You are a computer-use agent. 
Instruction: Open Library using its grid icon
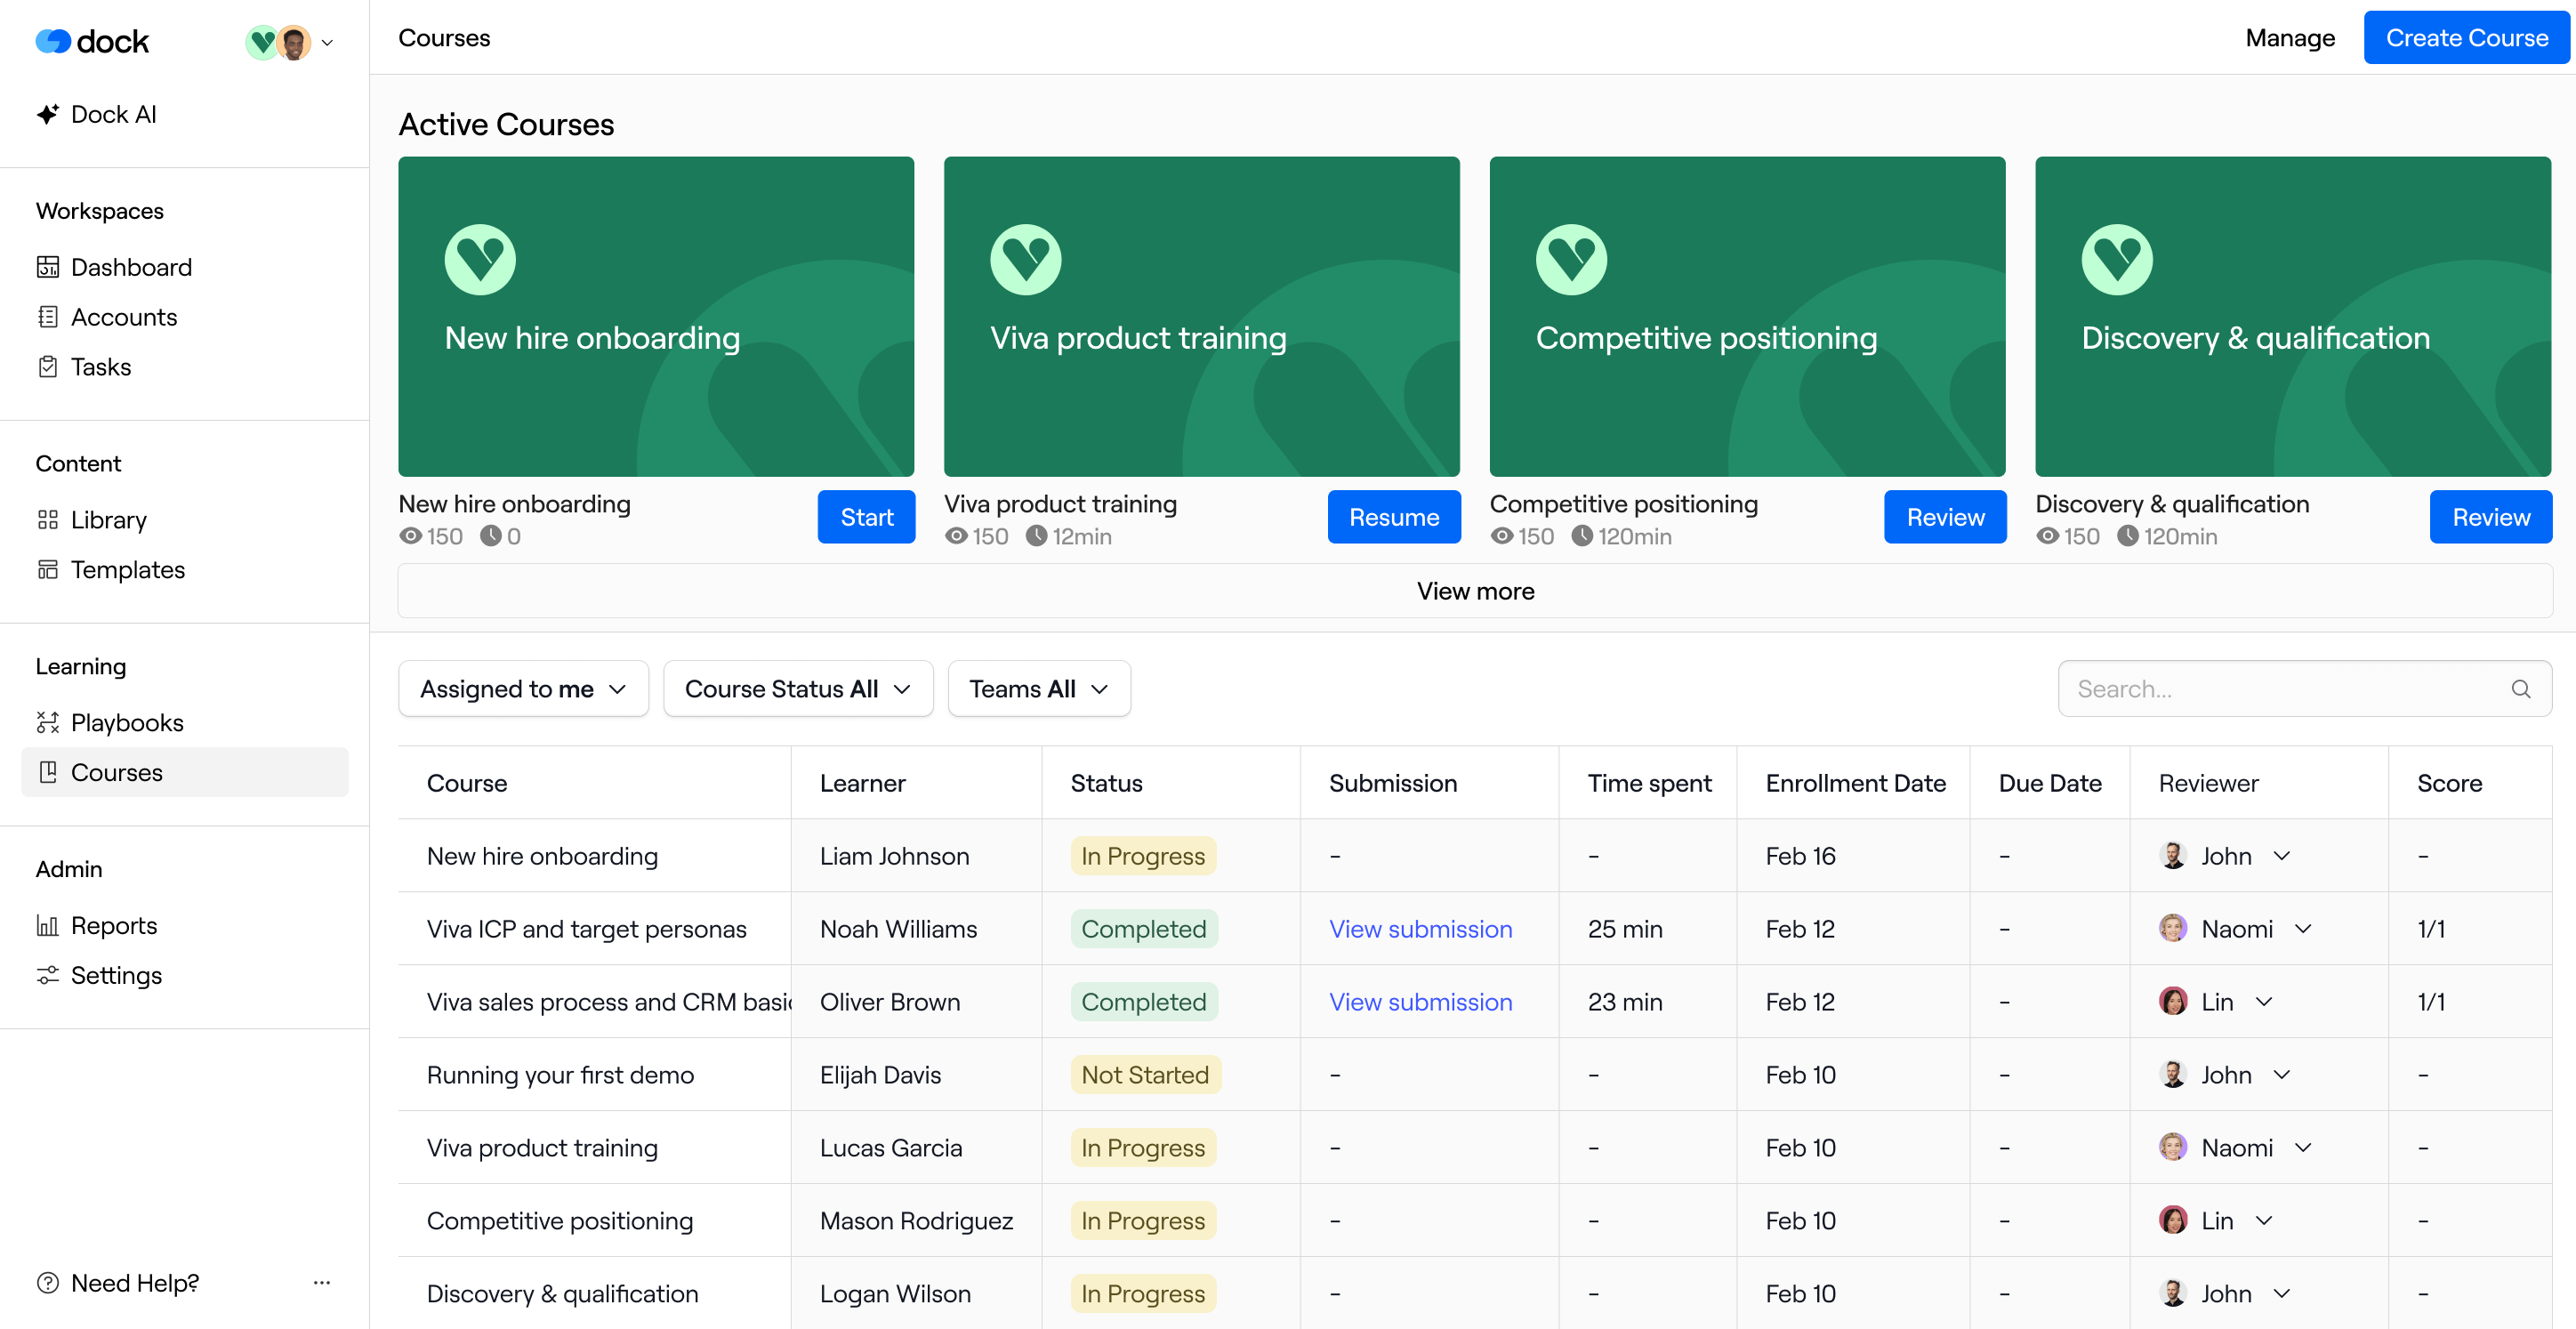[47, 520]
